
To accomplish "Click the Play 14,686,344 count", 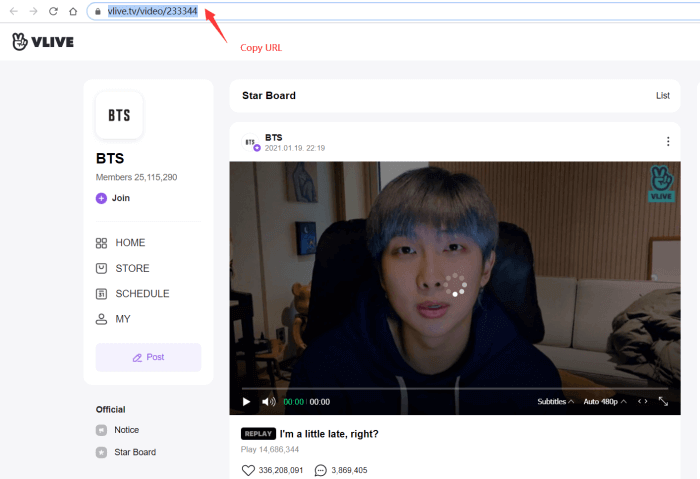I will (270, 450).
